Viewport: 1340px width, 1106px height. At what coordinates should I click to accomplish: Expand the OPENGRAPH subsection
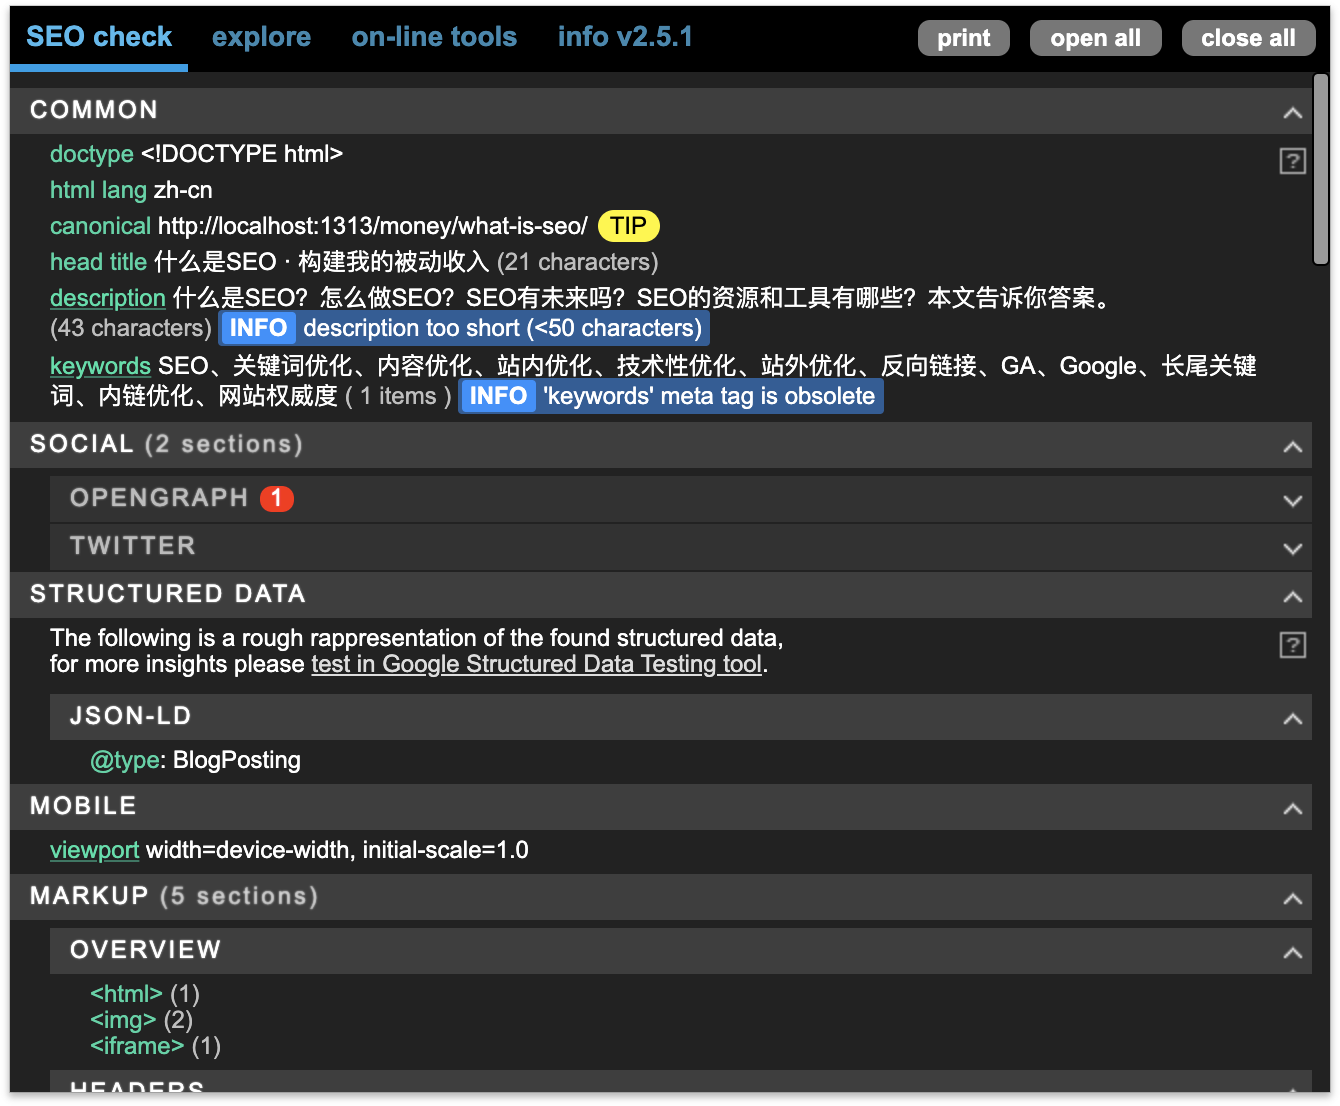(x=1292, y=500)
